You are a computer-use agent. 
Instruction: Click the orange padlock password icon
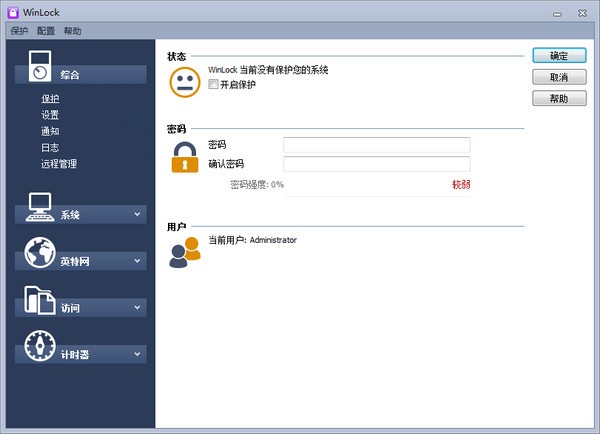[x=184, y=156]
